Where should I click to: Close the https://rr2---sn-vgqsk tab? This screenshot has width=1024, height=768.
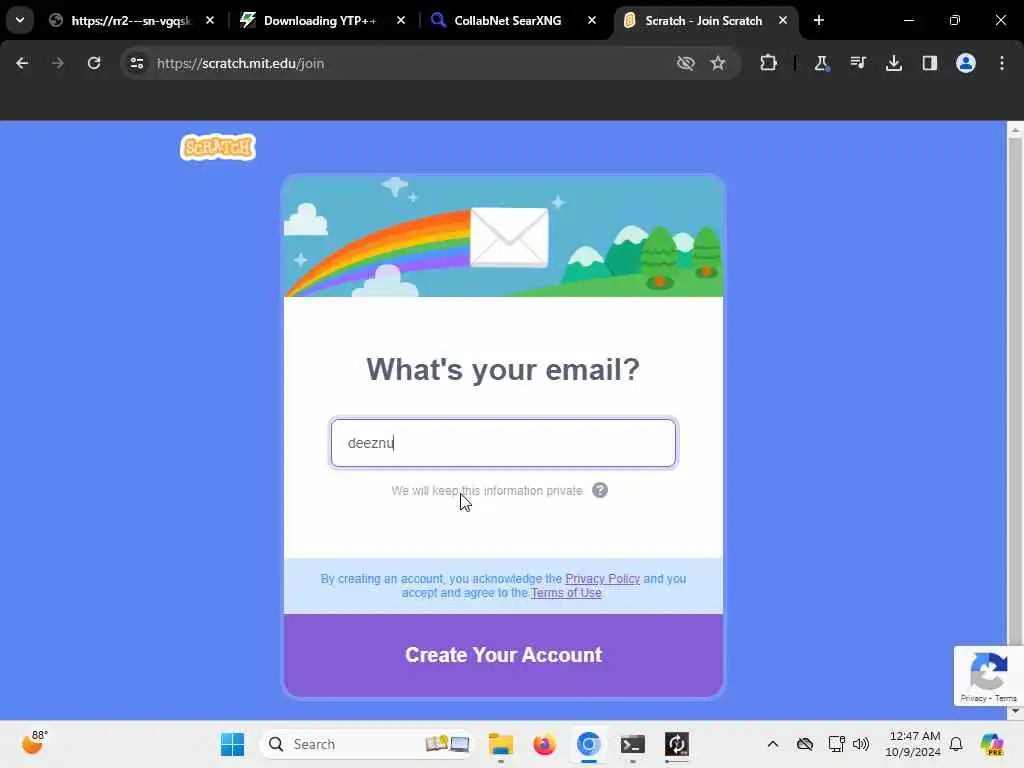coord(210,20)
